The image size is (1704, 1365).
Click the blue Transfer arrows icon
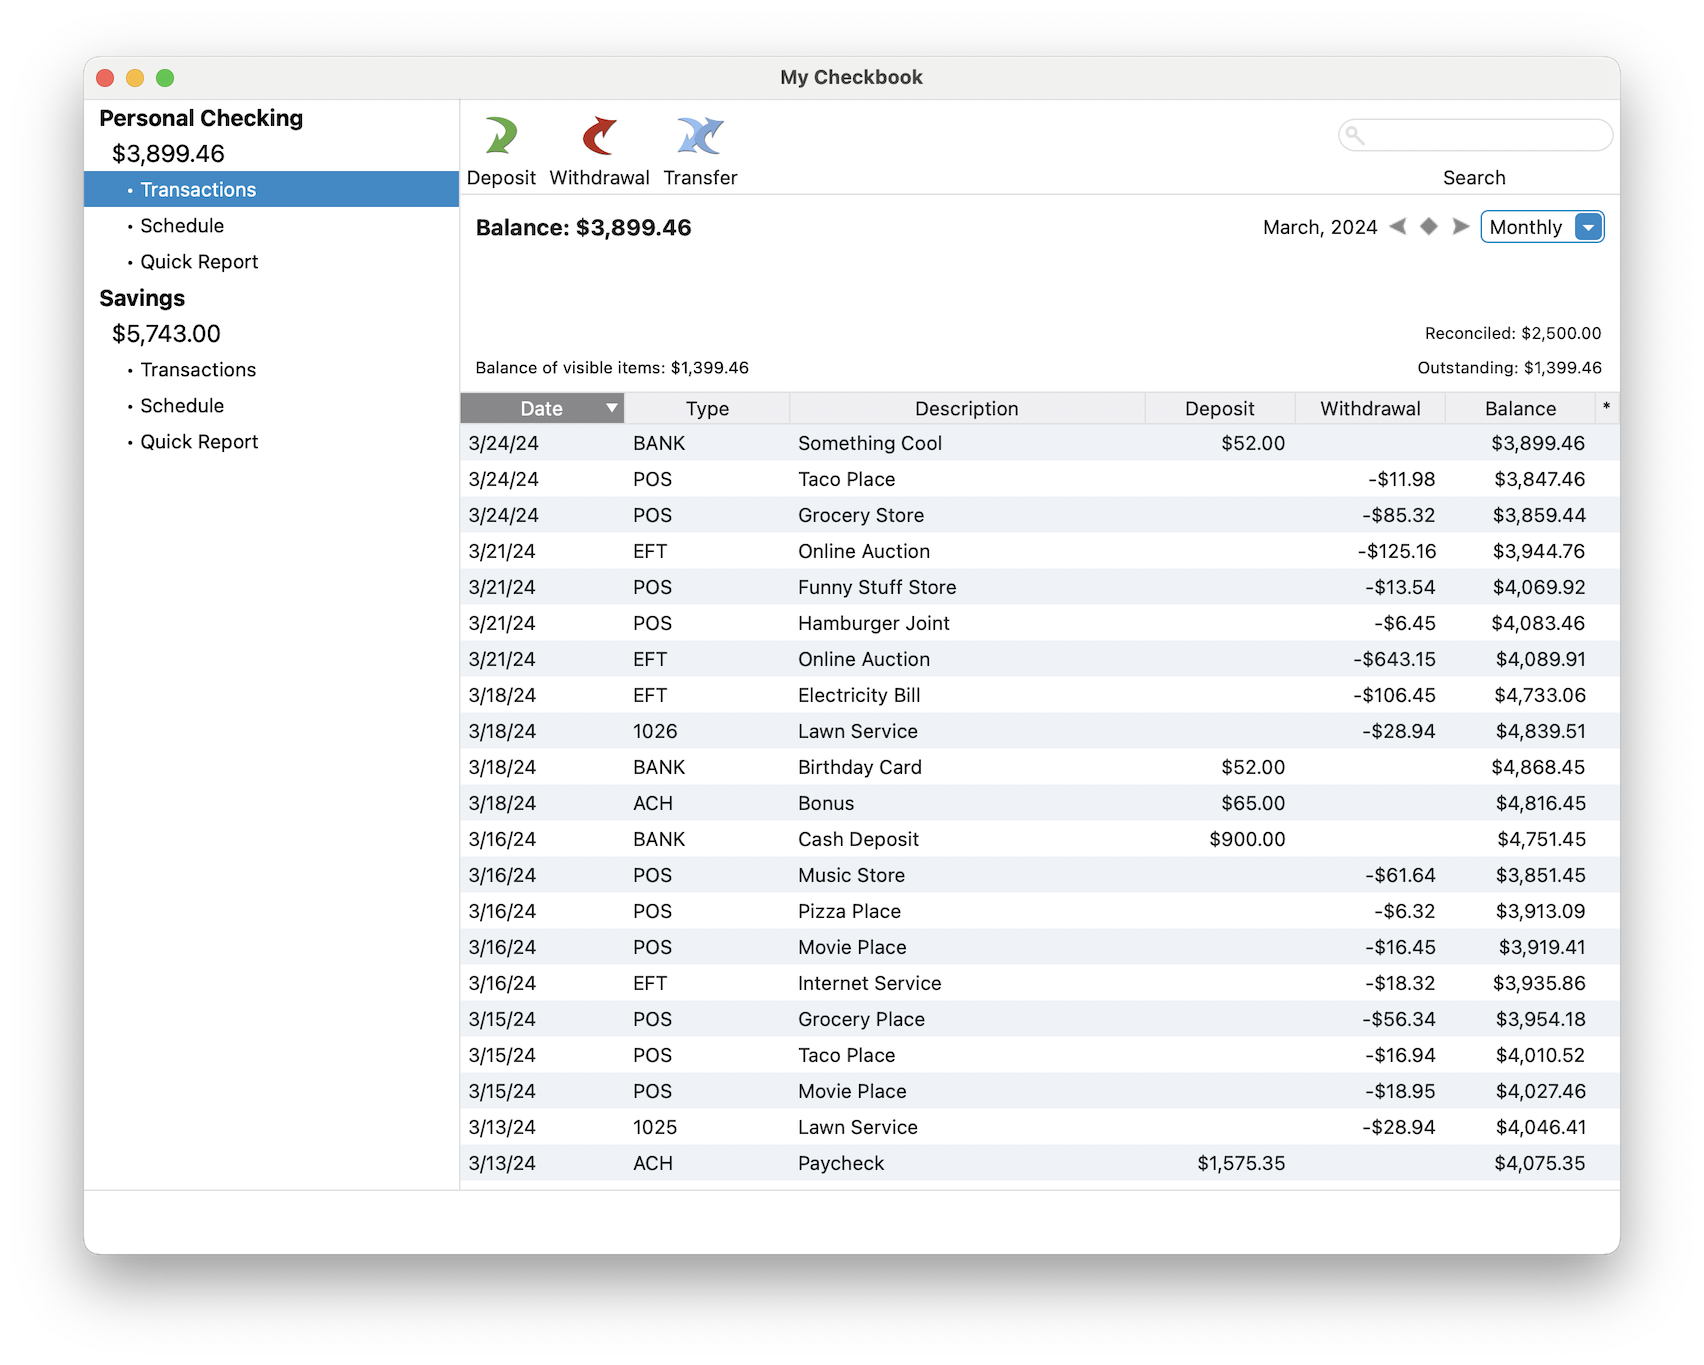pos(700,137)
